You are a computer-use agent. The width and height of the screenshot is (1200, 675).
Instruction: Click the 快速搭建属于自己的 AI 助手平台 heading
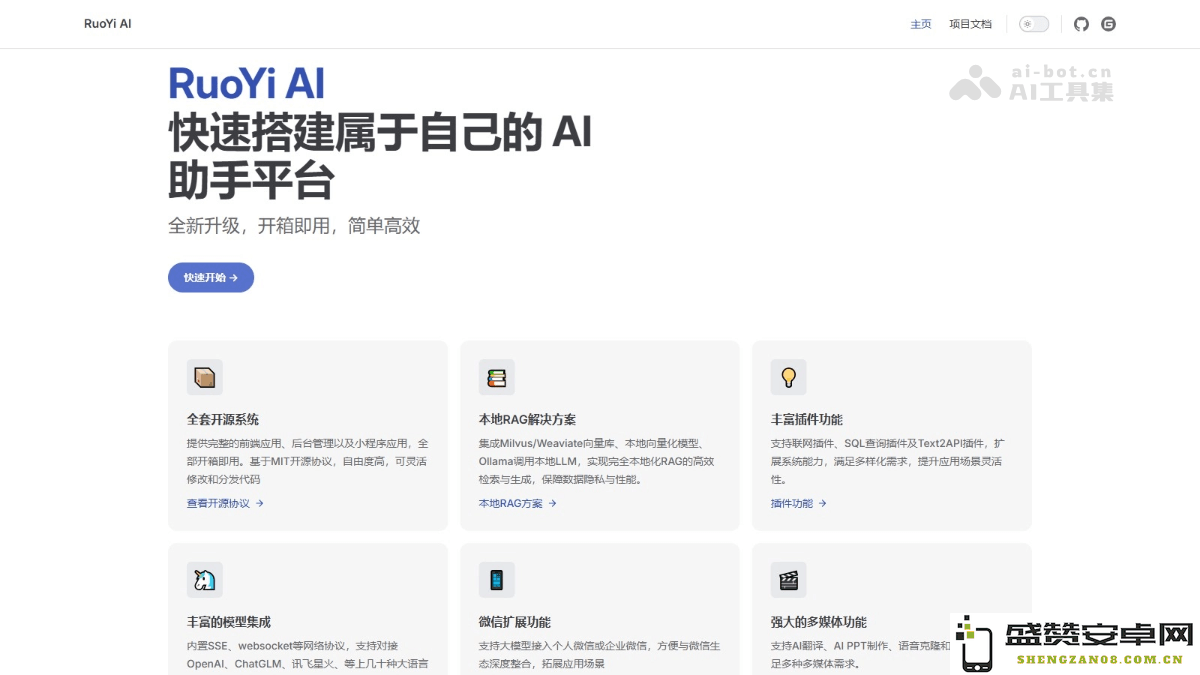[x=380, y=156]
